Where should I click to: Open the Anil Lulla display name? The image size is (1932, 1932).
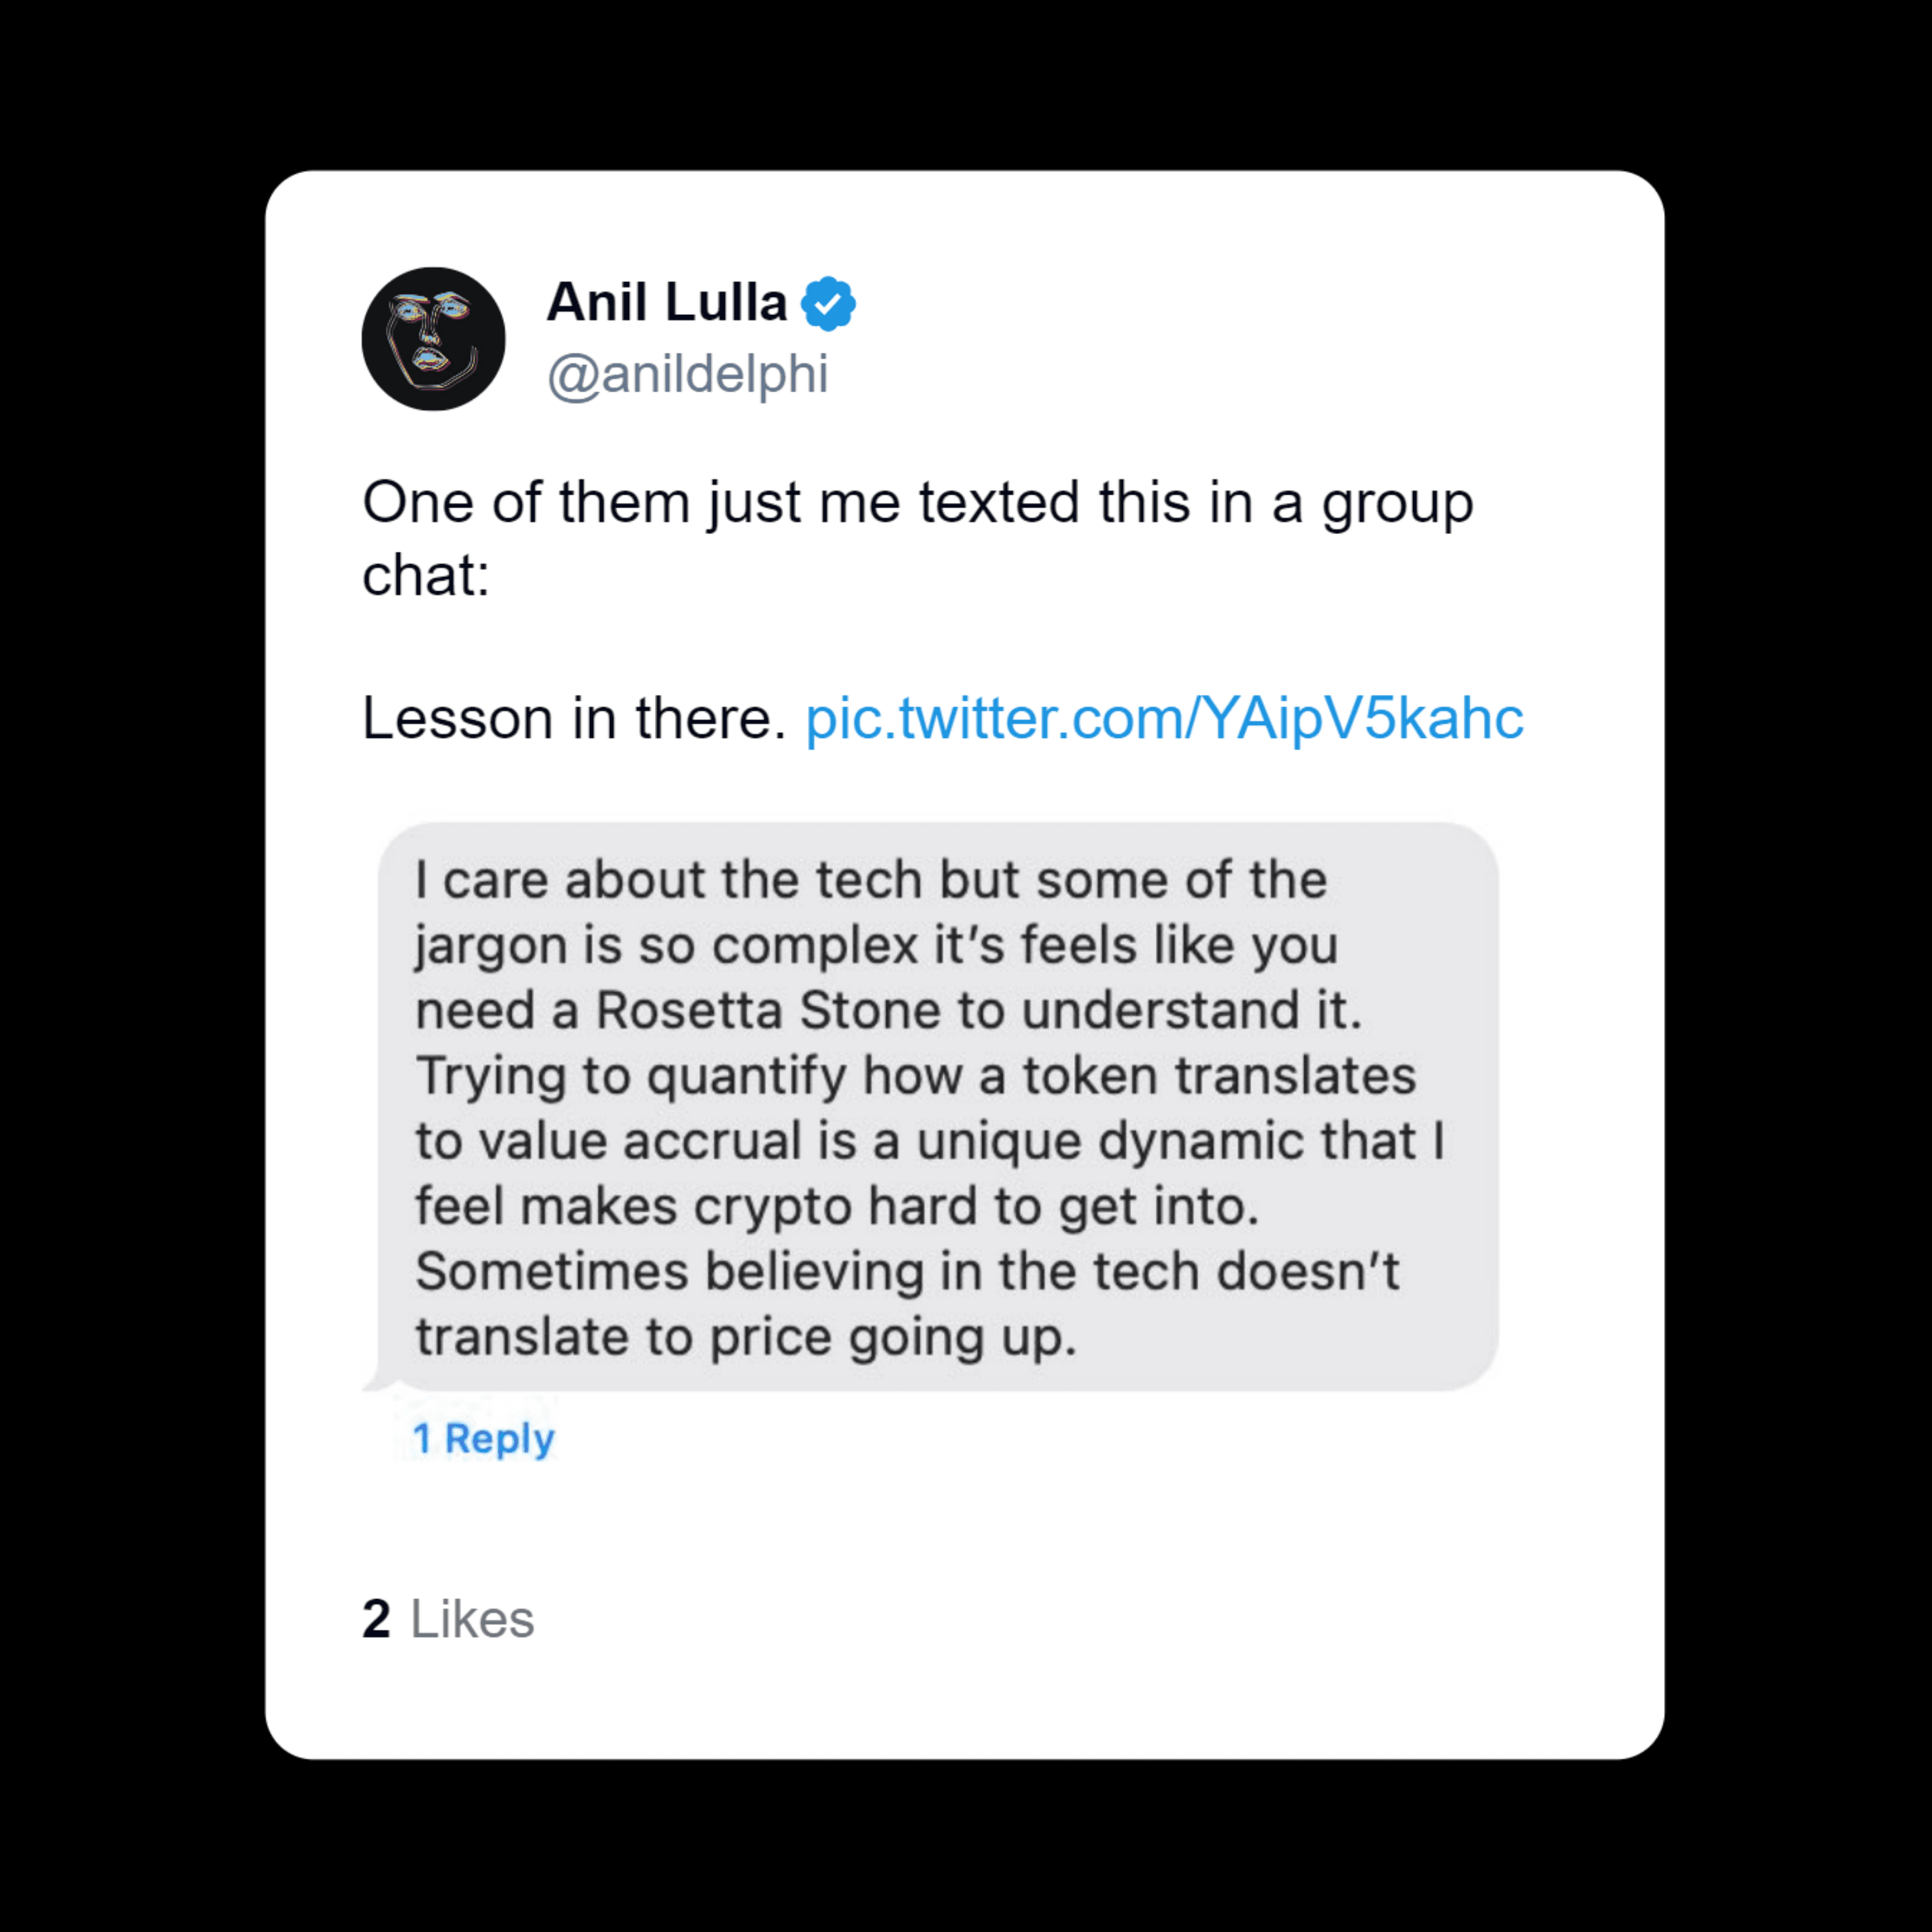pos(667,302)
